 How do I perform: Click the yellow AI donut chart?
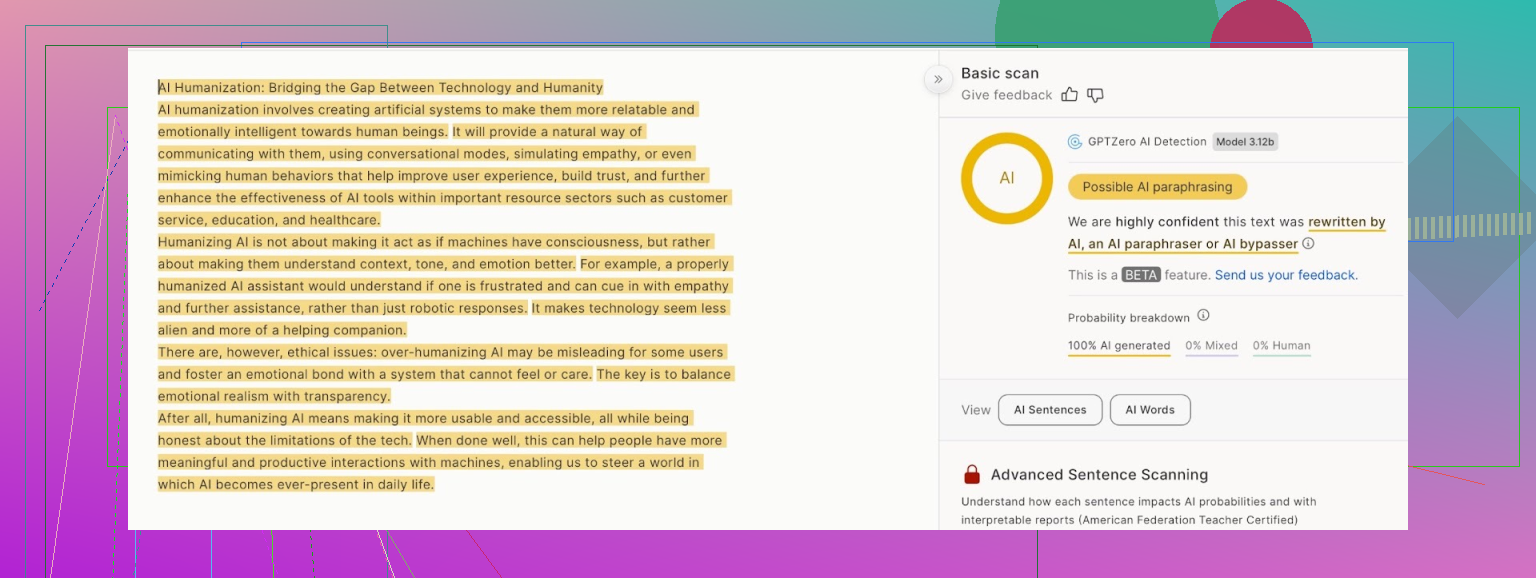coord(1007,178)
